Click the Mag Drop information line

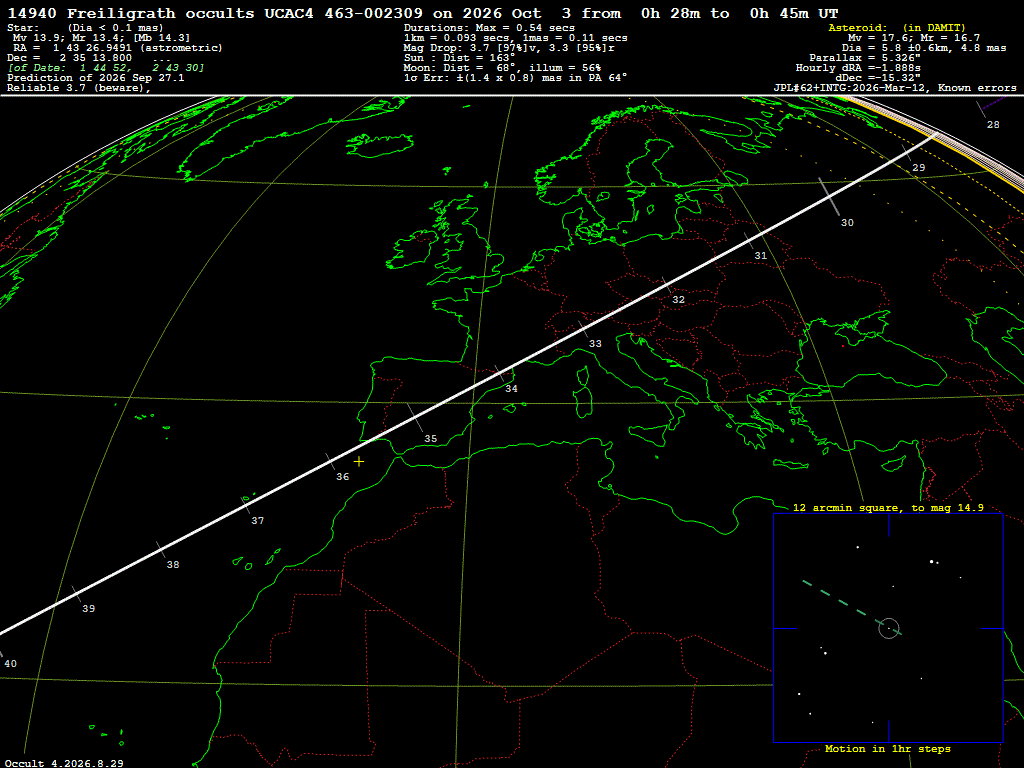point(509,48)
